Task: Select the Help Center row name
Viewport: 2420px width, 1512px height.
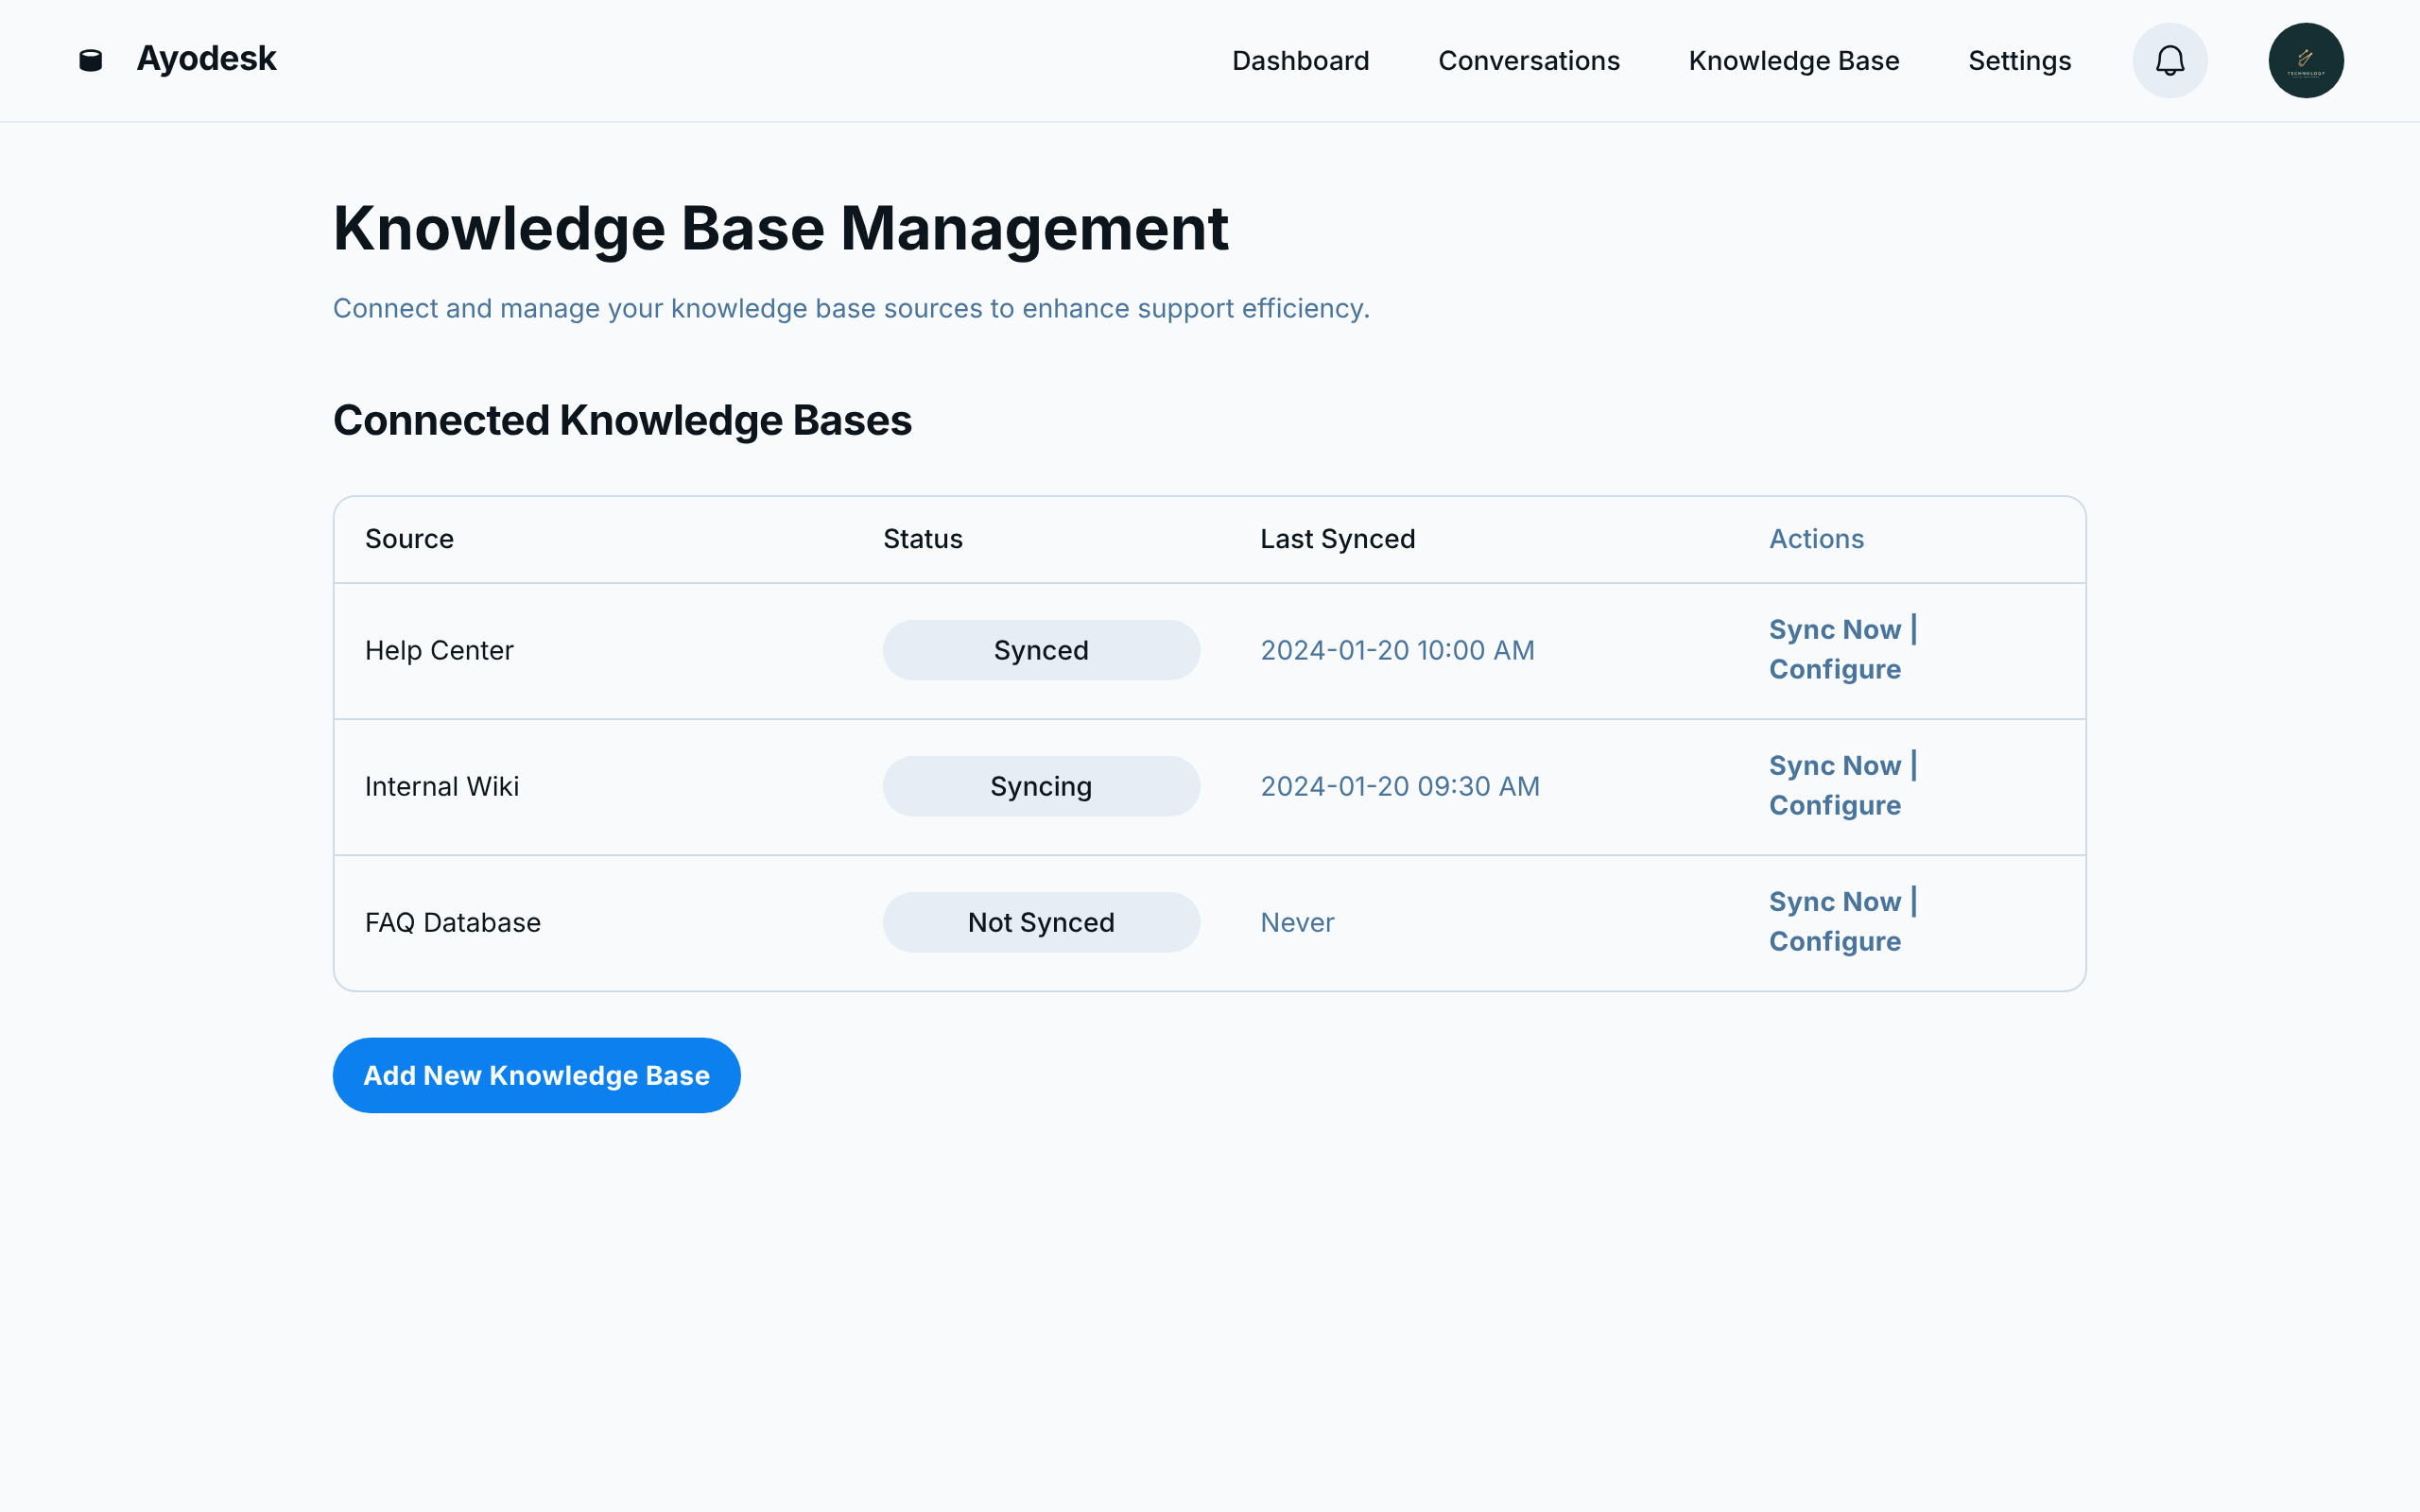Action: pyautogui.click(x=439, y=650)
